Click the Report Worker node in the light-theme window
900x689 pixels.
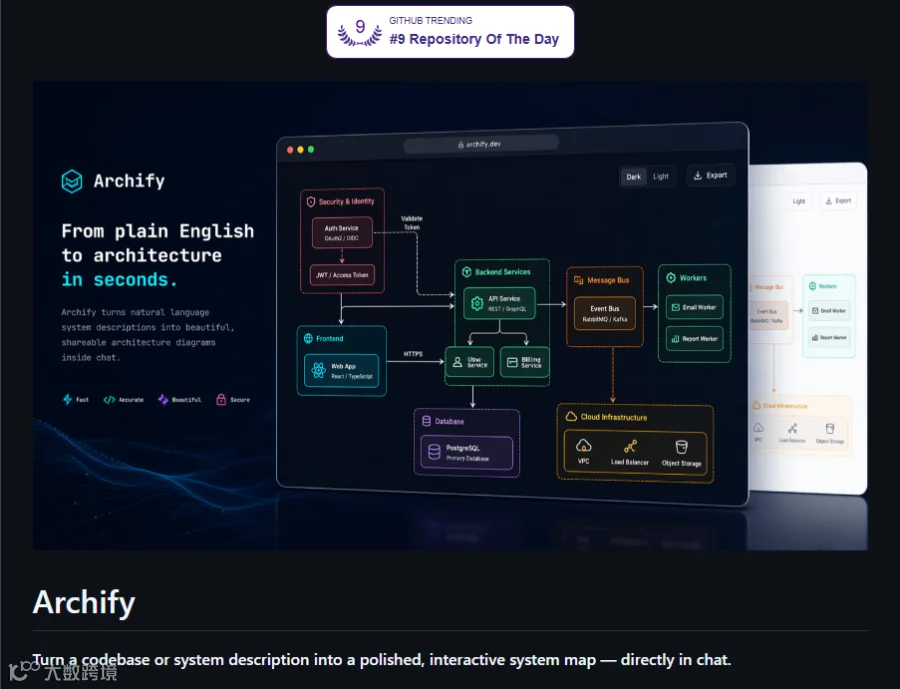pyautogui.click(x=828, y=338)
